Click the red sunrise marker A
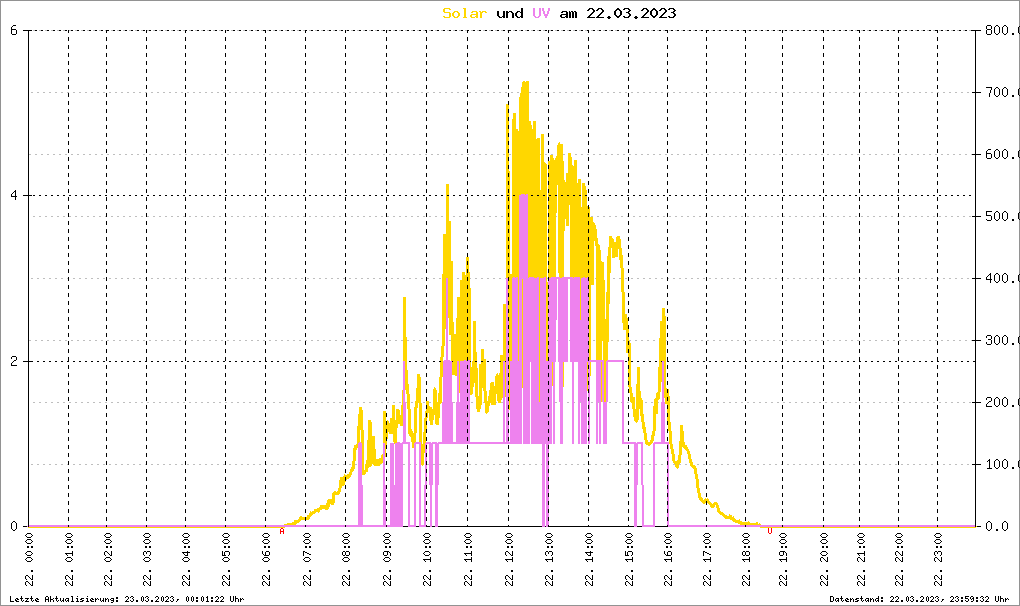 tap(282, 531)
